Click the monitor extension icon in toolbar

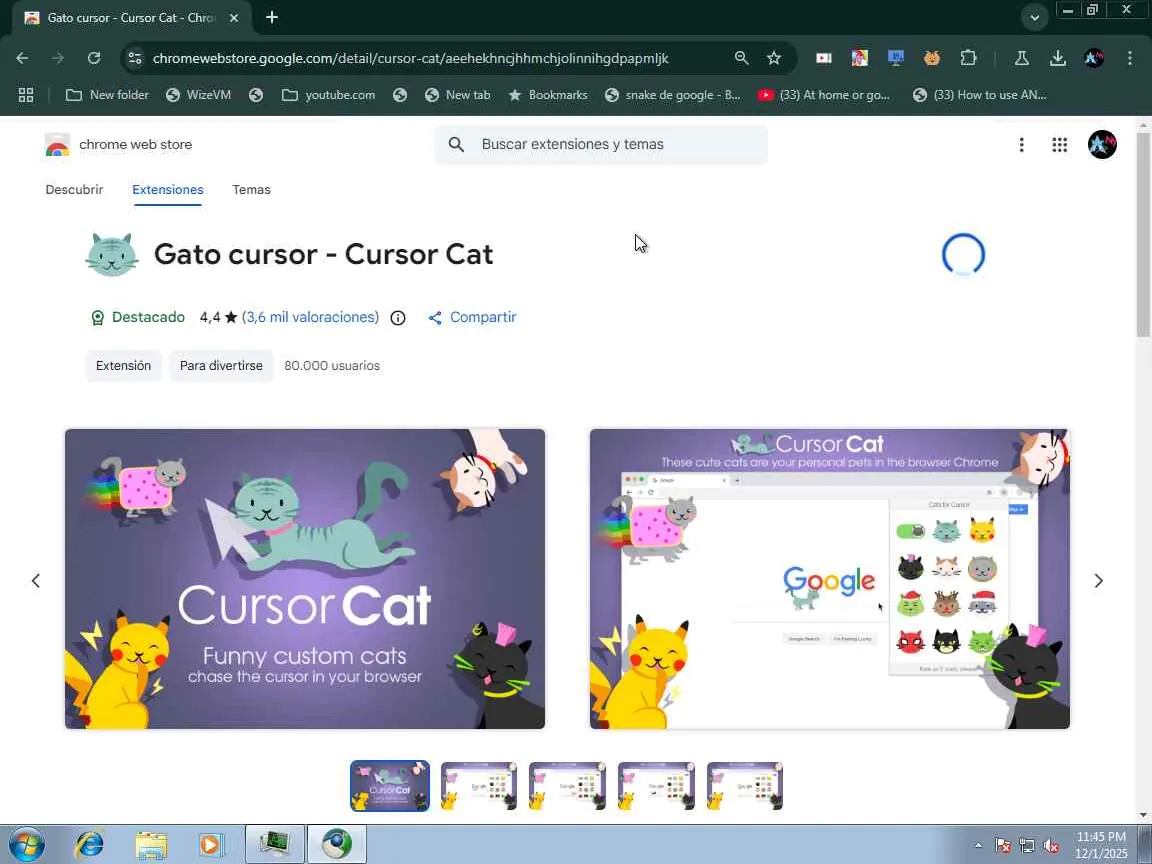coord(895,58)
